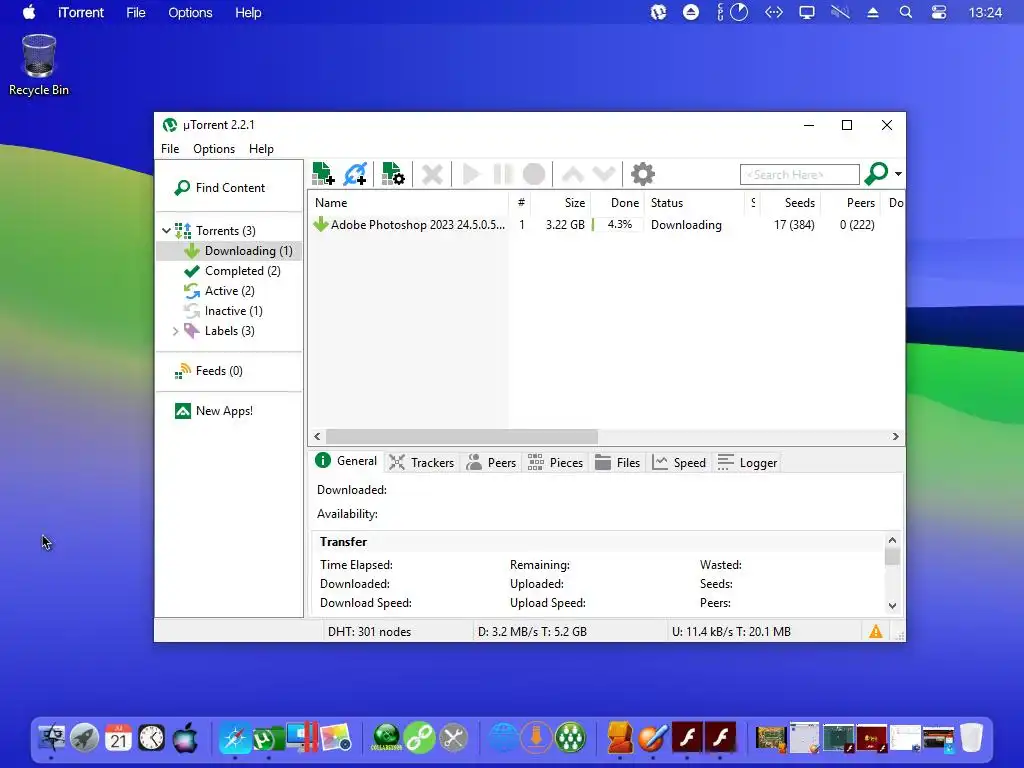Click the muted volume icon in the menu bar
The image size is (1024, 768).
840,12
